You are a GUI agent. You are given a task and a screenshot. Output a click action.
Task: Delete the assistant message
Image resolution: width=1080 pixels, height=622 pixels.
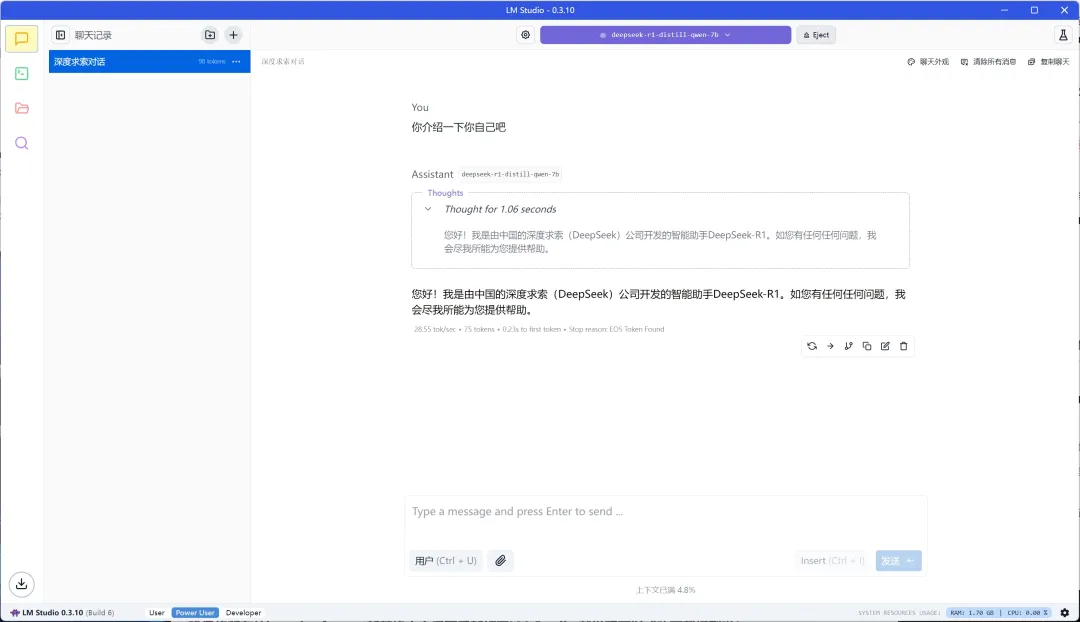click(904, 346)
